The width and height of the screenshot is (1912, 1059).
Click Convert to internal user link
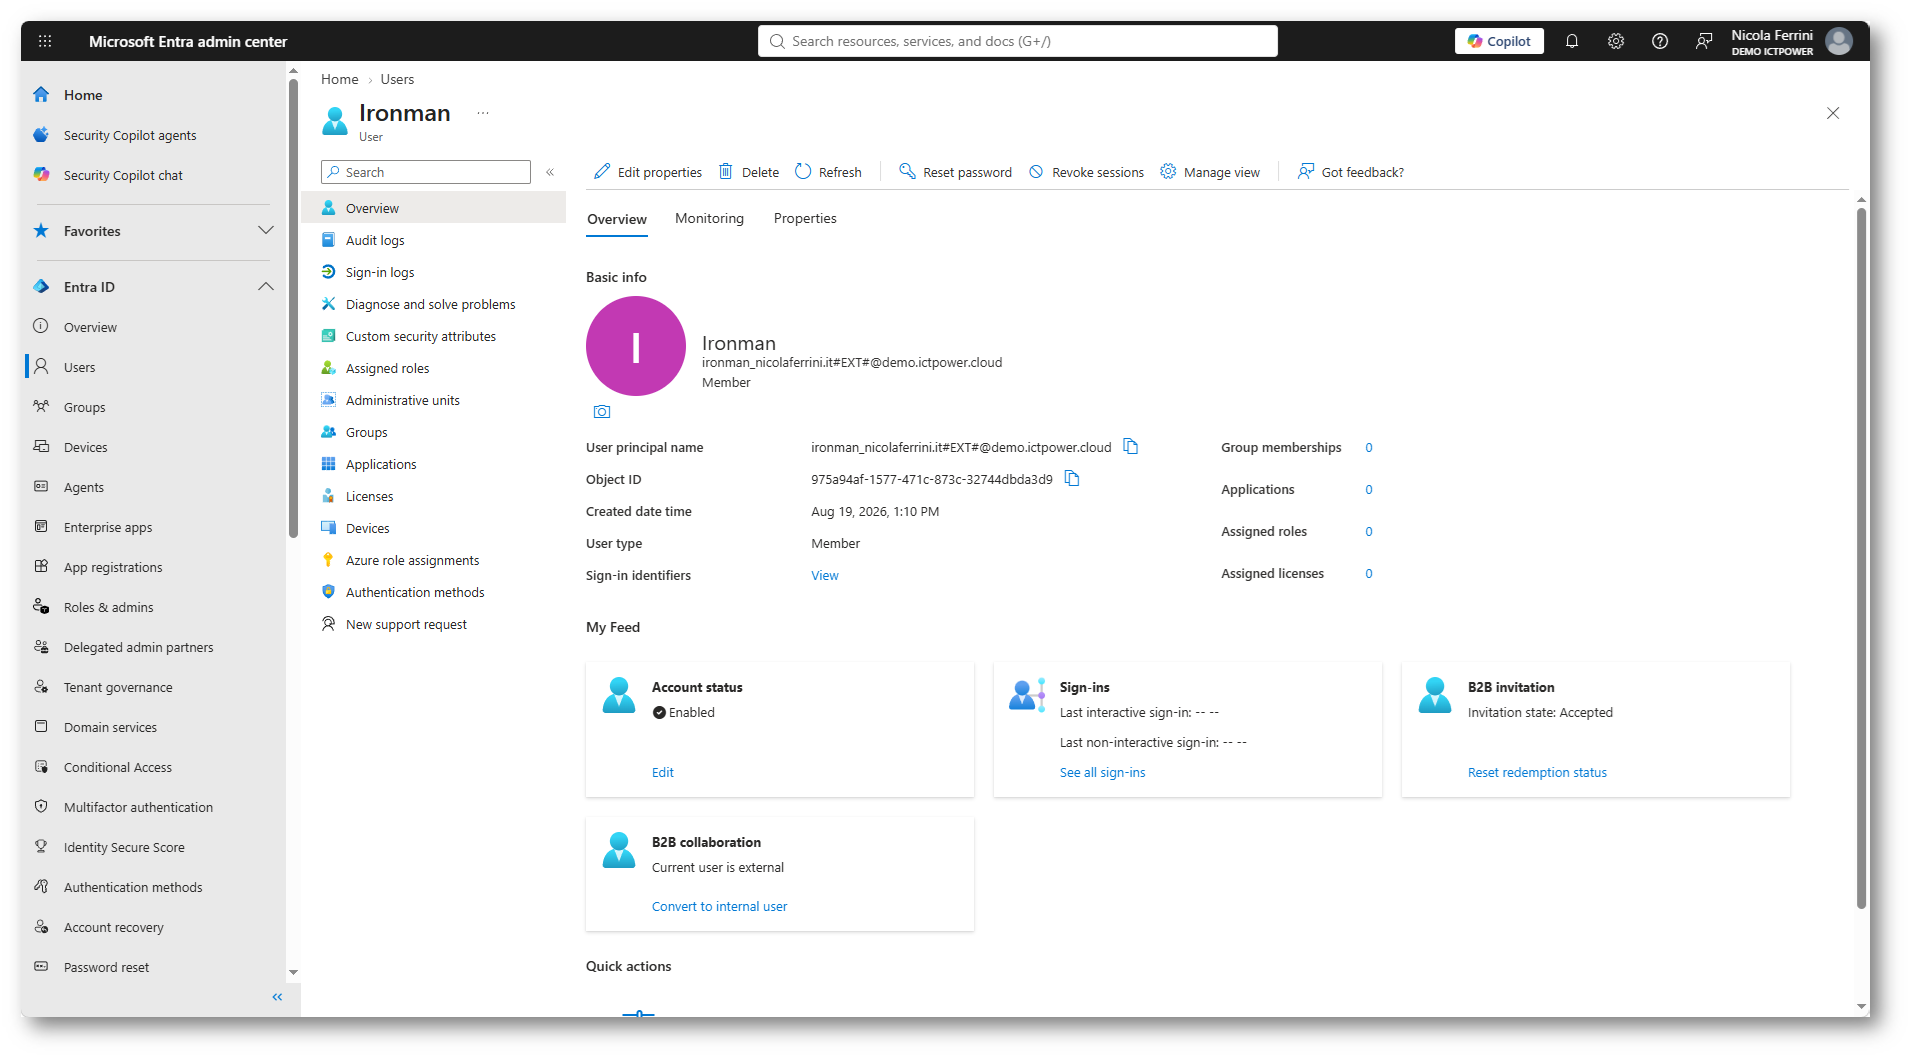[720, 906]
